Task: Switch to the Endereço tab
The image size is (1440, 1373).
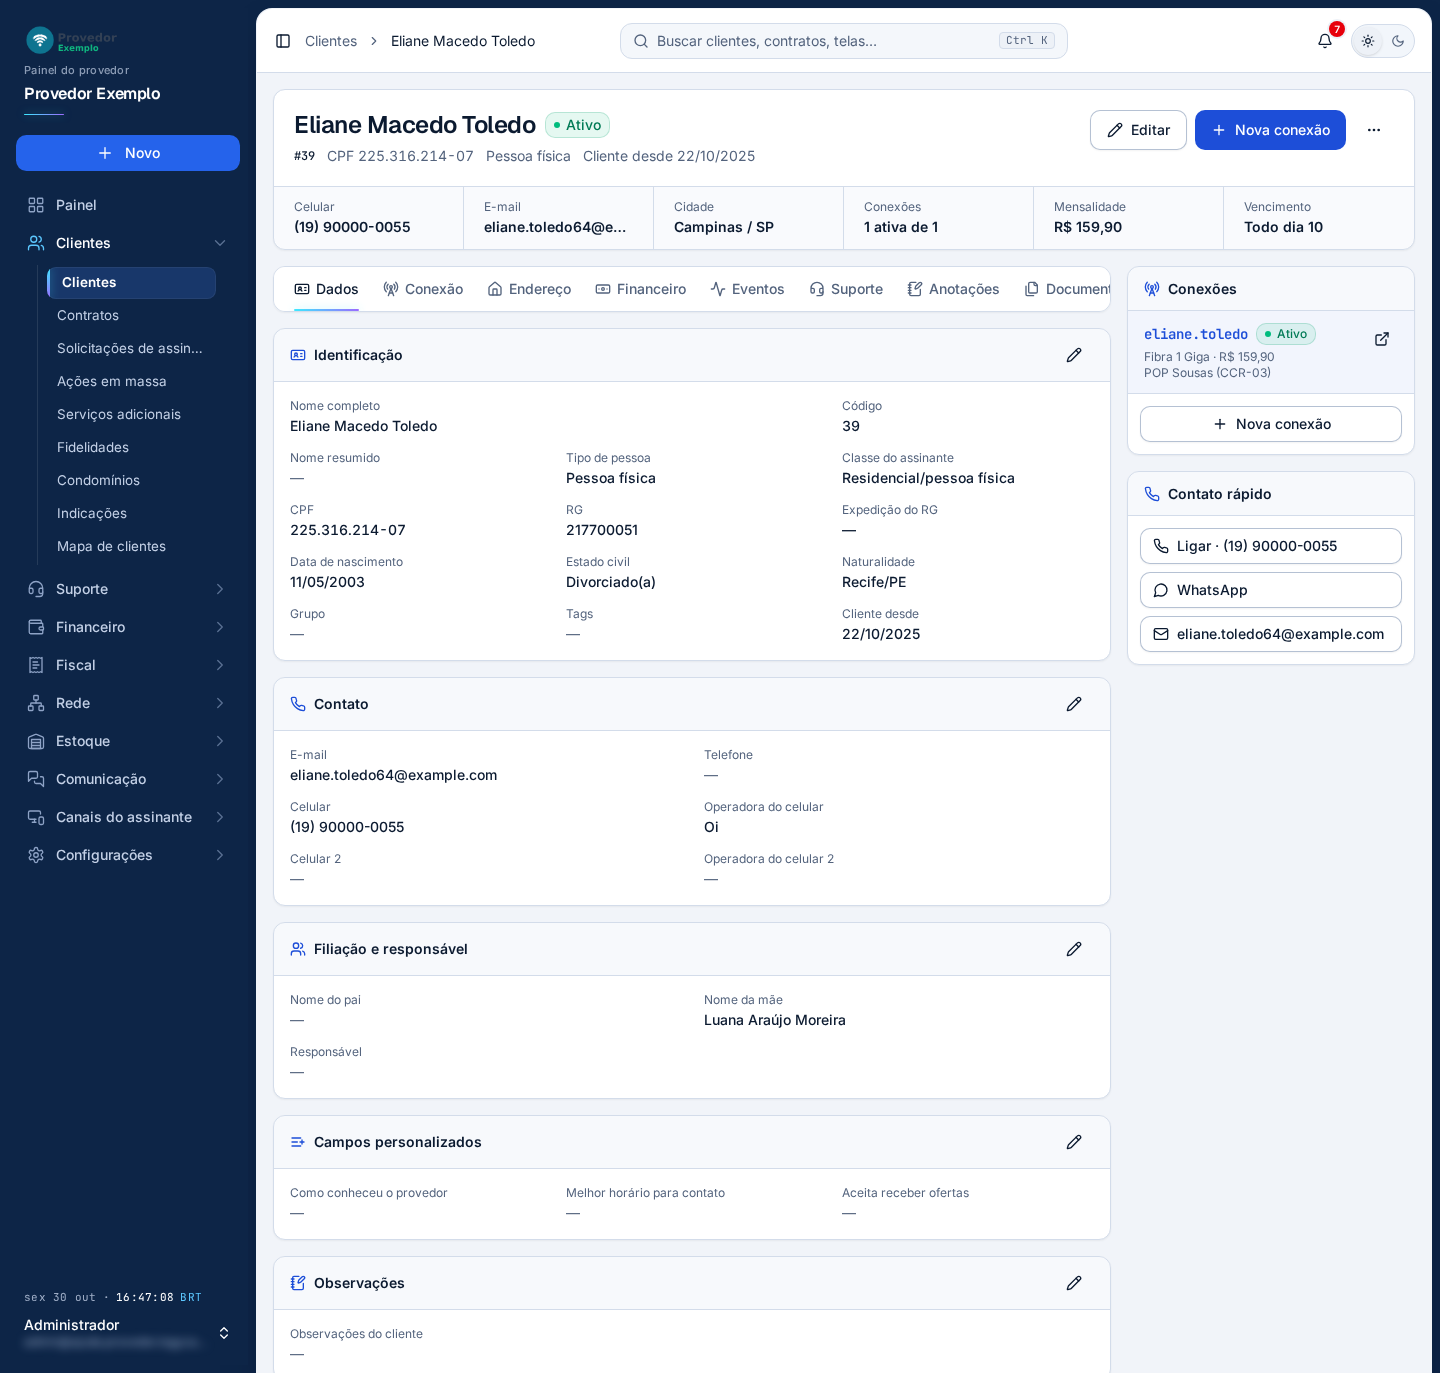Action: [529, 289]
